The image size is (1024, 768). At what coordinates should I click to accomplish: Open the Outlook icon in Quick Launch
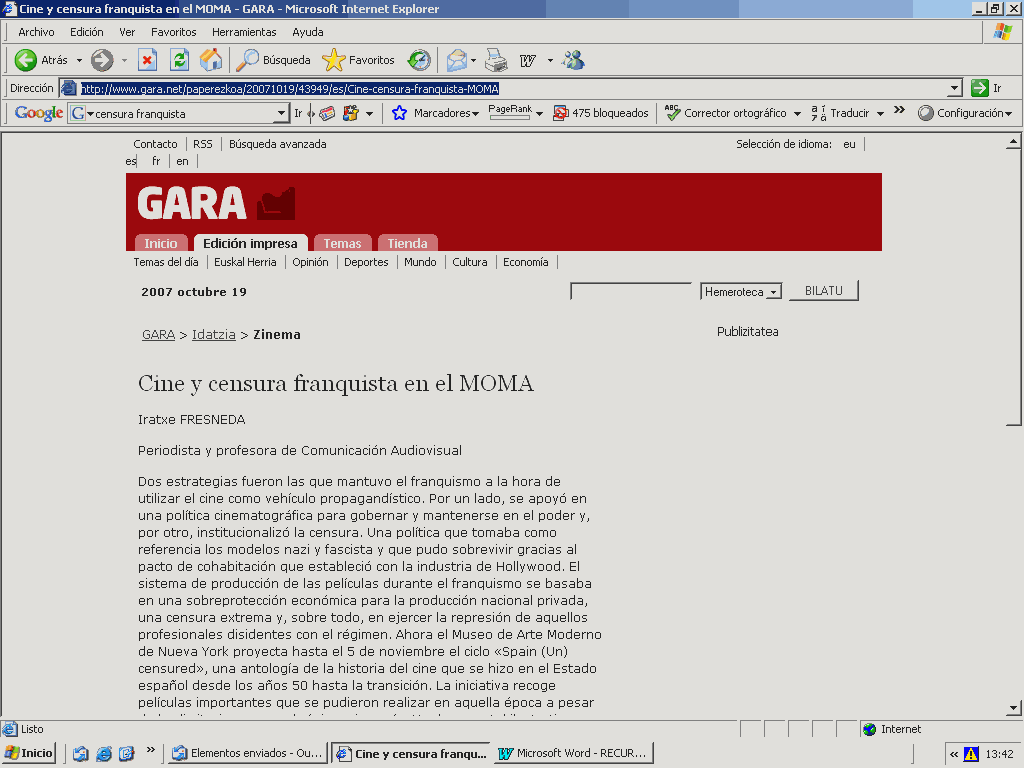pos(81,754)
